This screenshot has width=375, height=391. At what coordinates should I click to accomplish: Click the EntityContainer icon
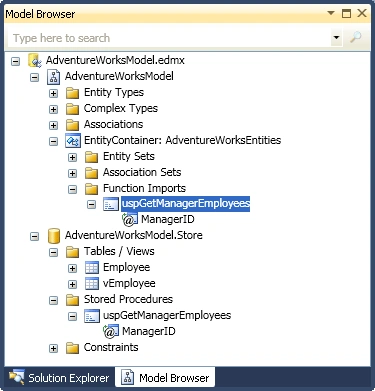73,141
